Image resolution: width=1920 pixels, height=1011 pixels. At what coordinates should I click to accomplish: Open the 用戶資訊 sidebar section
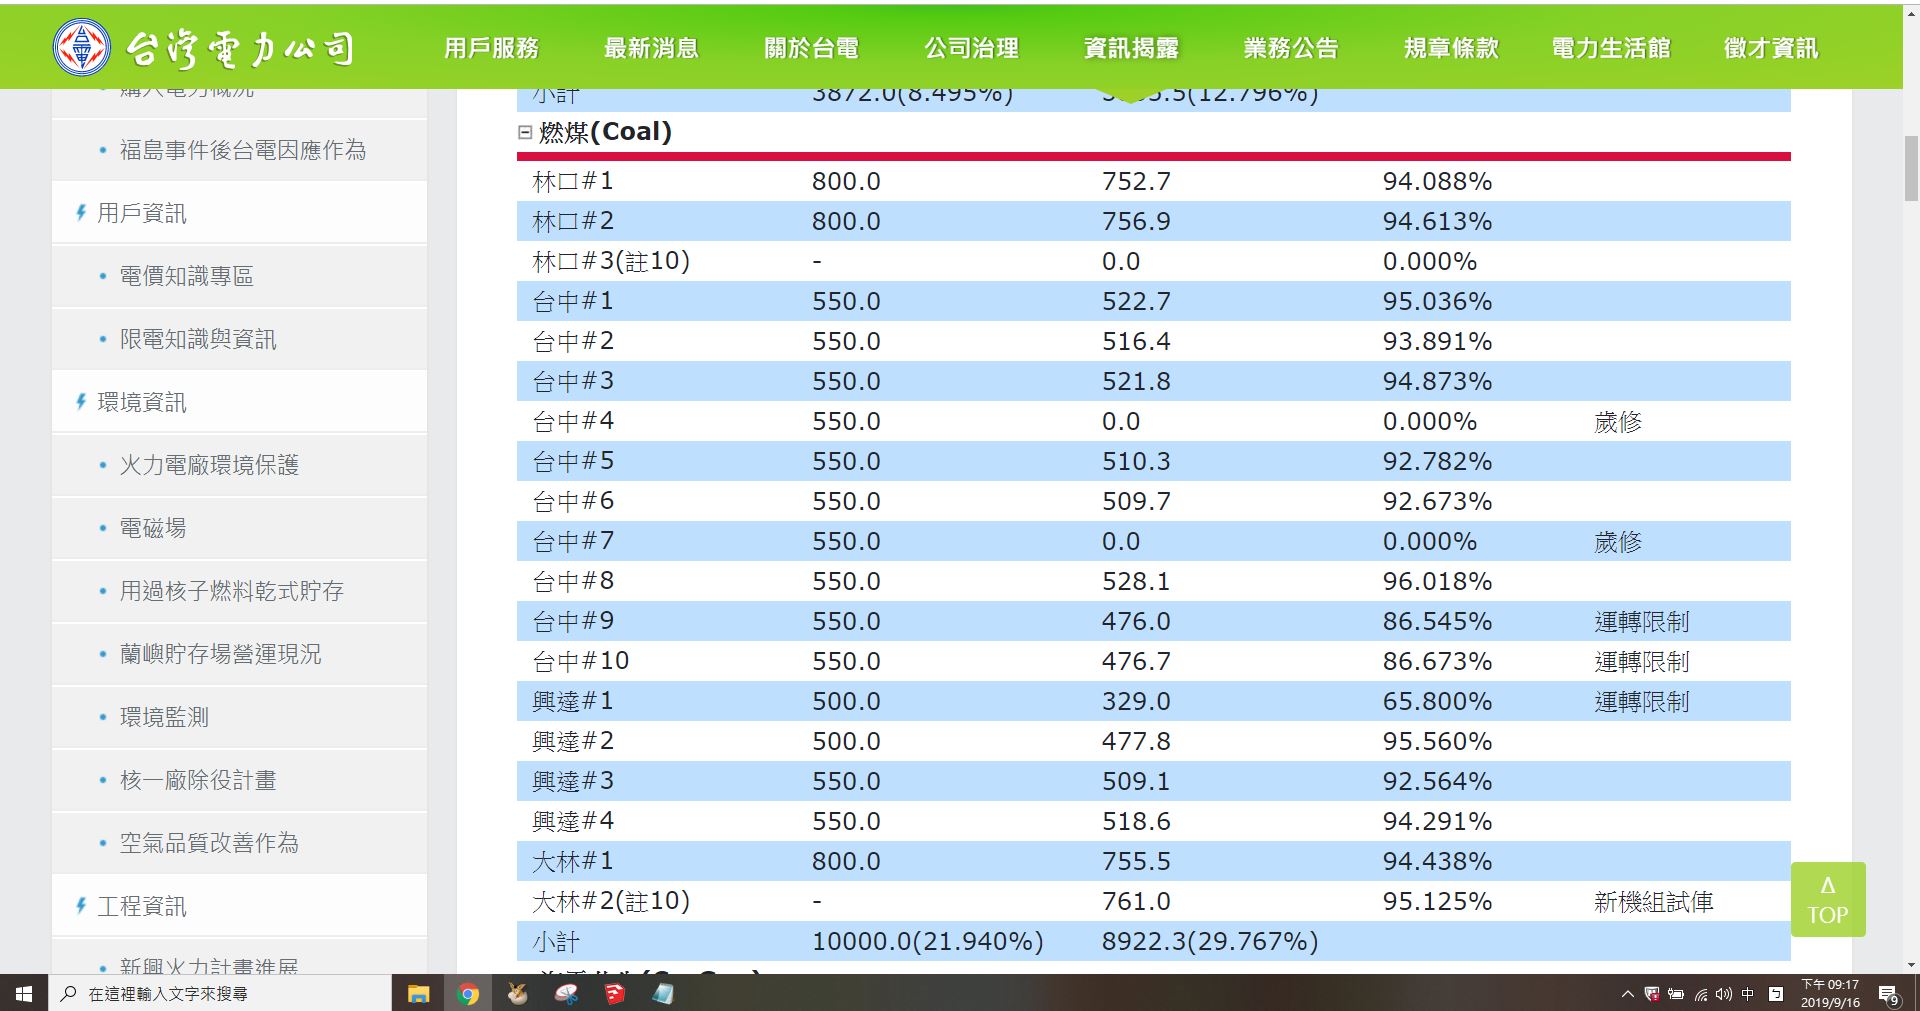pos(141,213)
